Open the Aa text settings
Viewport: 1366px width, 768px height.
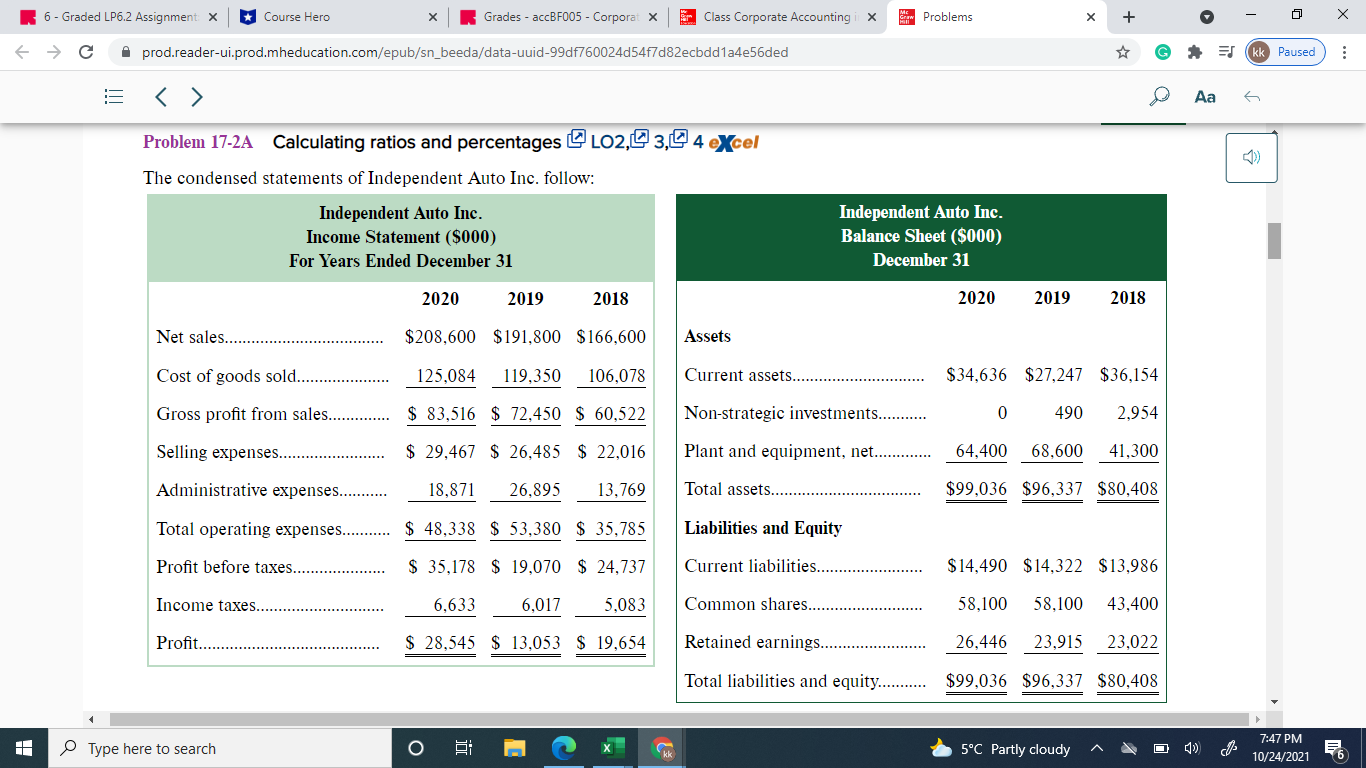click(x=1205, y=97)
